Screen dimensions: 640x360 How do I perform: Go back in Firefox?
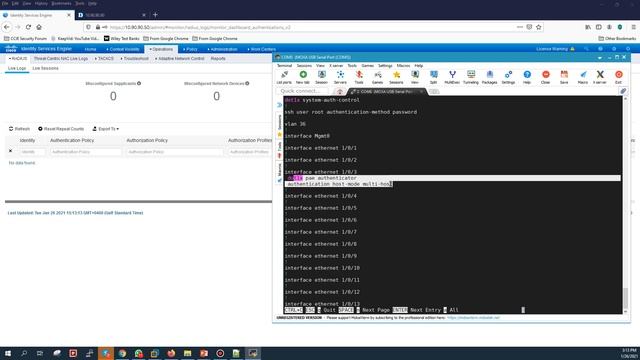point(7,27)
